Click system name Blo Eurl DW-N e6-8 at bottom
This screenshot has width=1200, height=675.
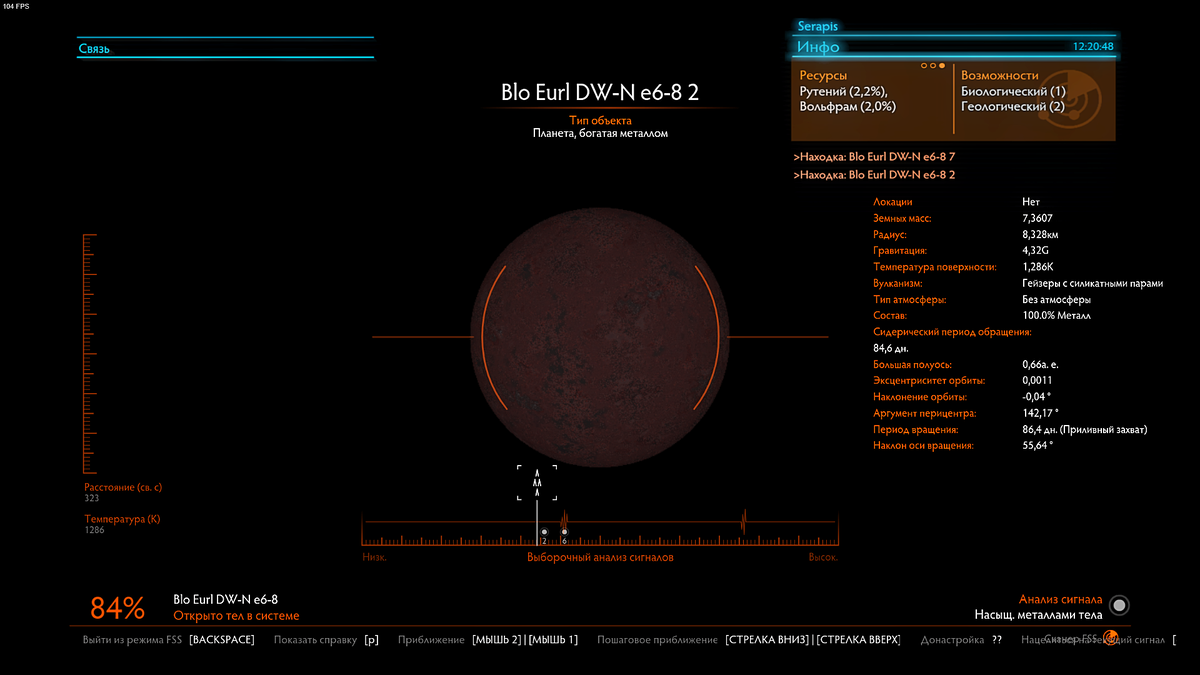point(225,598)
